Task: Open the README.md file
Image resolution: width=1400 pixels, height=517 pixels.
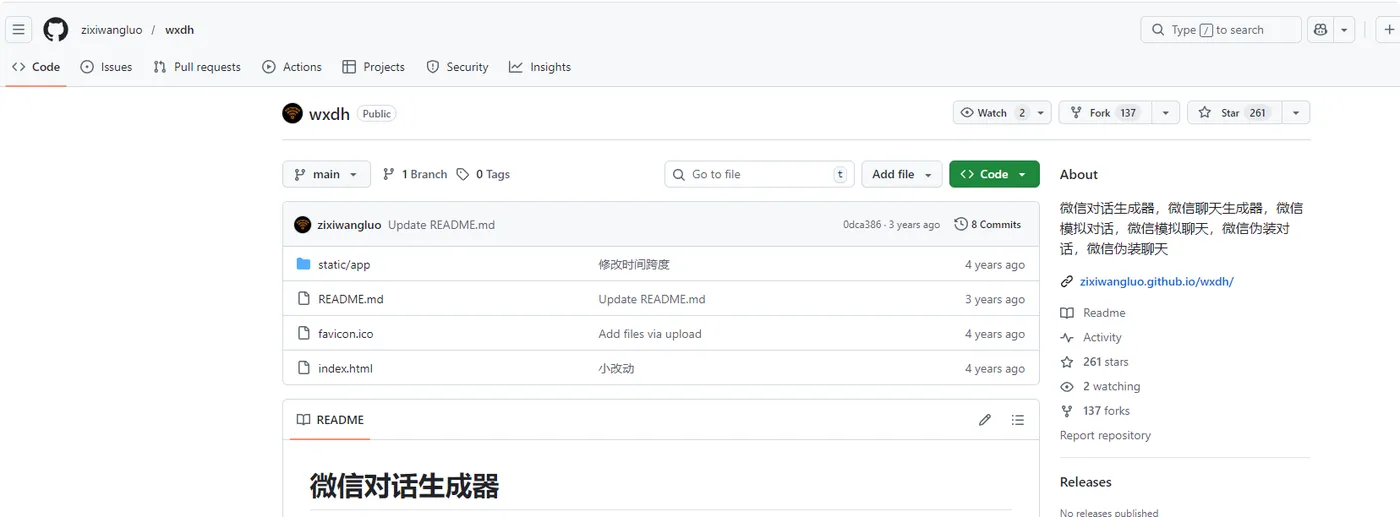Action: [x=351, y=299]
